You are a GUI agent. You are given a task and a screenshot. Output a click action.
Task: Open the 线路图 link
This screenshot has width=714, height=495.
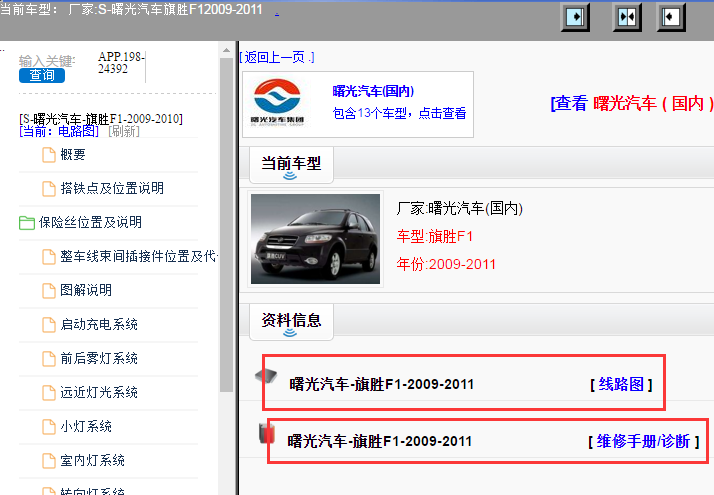coord(621,385)
